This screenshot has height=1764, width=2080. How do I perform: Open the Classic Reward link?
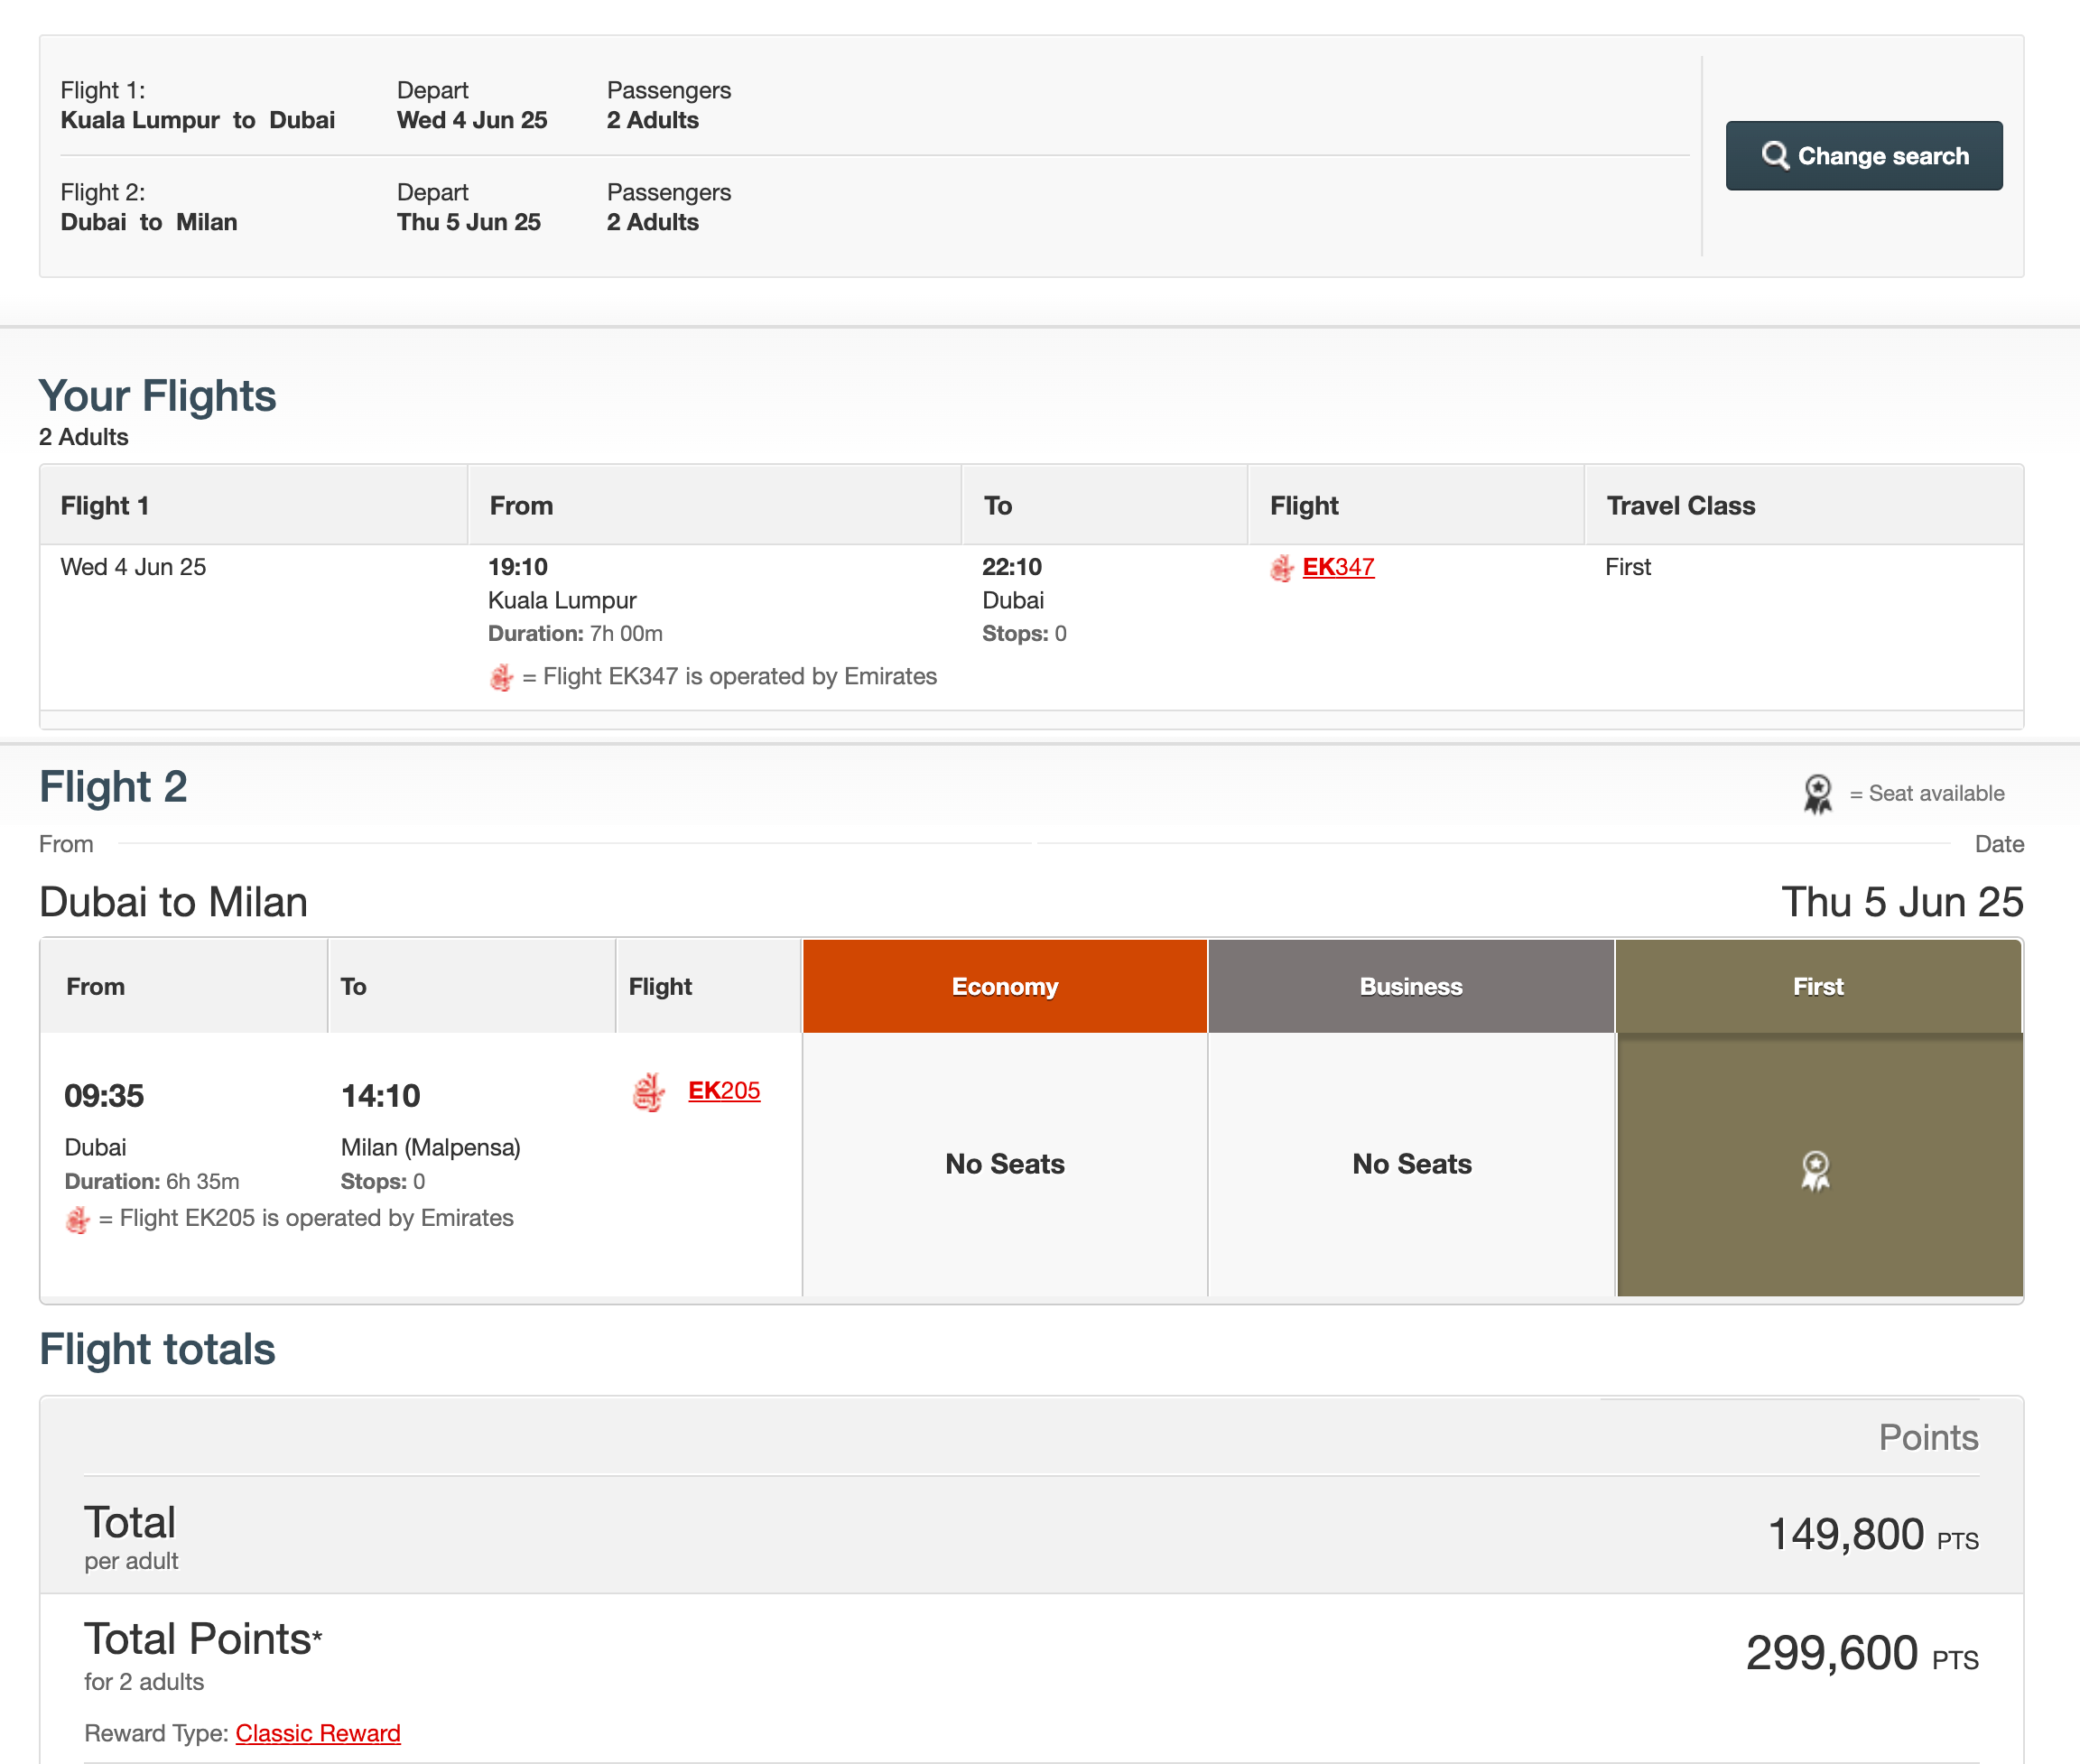tap(318, 1733)
